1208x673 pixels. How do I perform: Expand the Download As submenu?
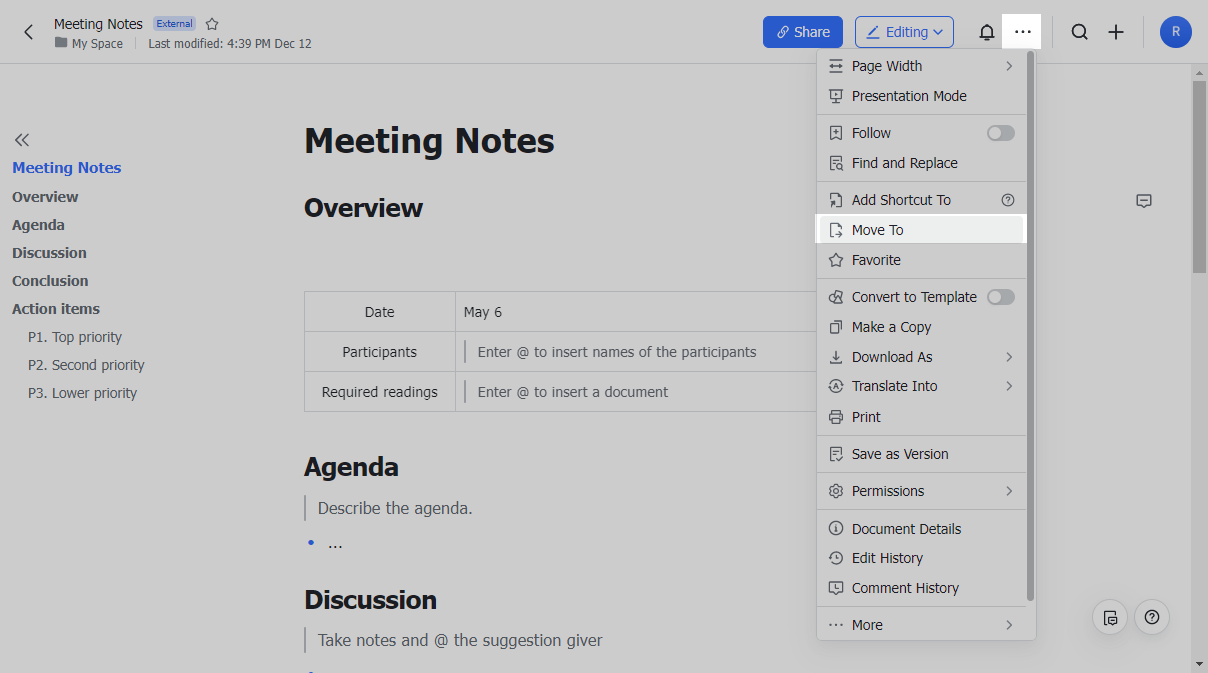[1008, 357]
